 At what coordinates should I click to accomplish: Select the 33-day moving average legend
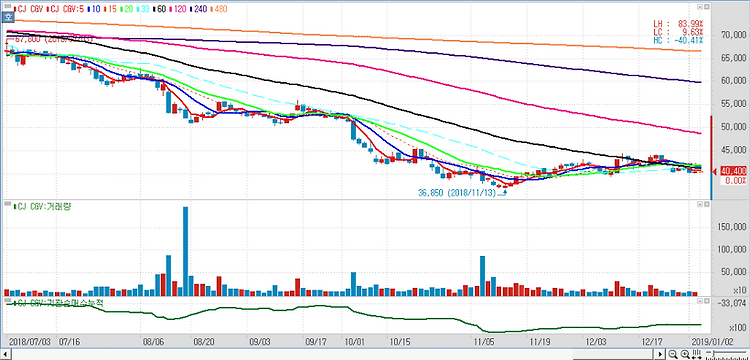point(143,9)
